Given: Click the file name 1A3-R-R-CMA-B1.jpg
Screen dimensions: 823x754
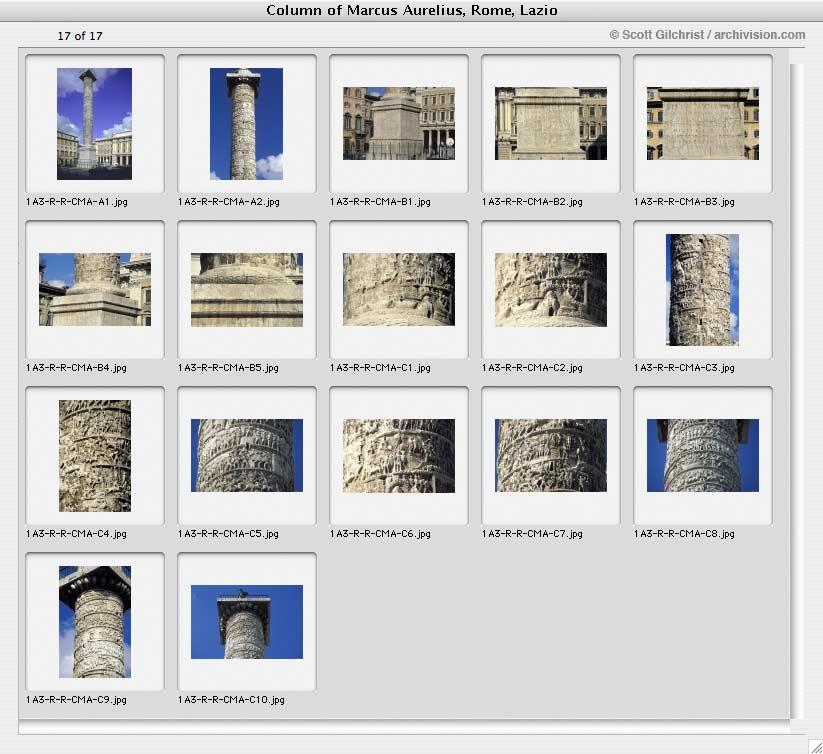Looking at the screenshot, I should pyautogui.click(x=381, y=201).
